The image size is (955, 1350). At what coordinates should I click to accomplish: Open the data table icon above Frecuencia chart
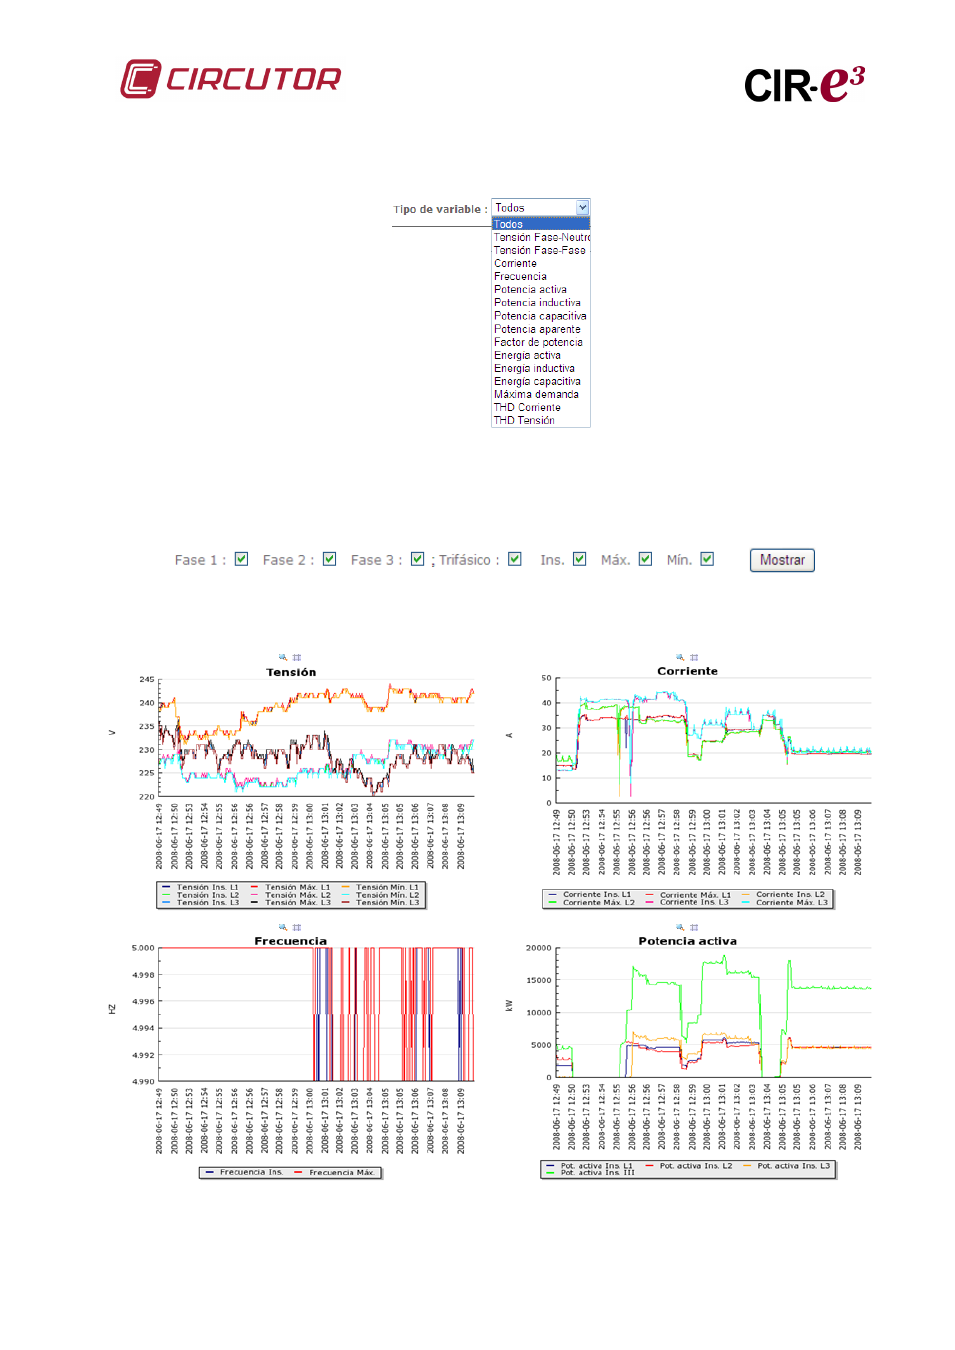coord(297,928)
